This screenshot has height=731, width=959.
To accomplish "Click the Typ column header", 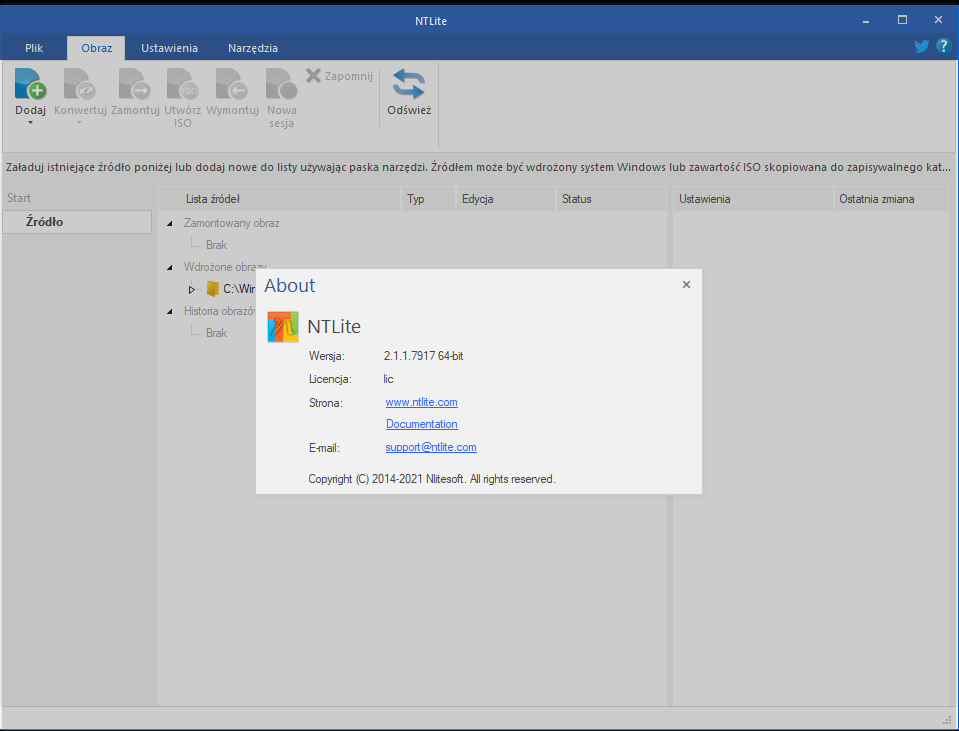I will [428, 199].
